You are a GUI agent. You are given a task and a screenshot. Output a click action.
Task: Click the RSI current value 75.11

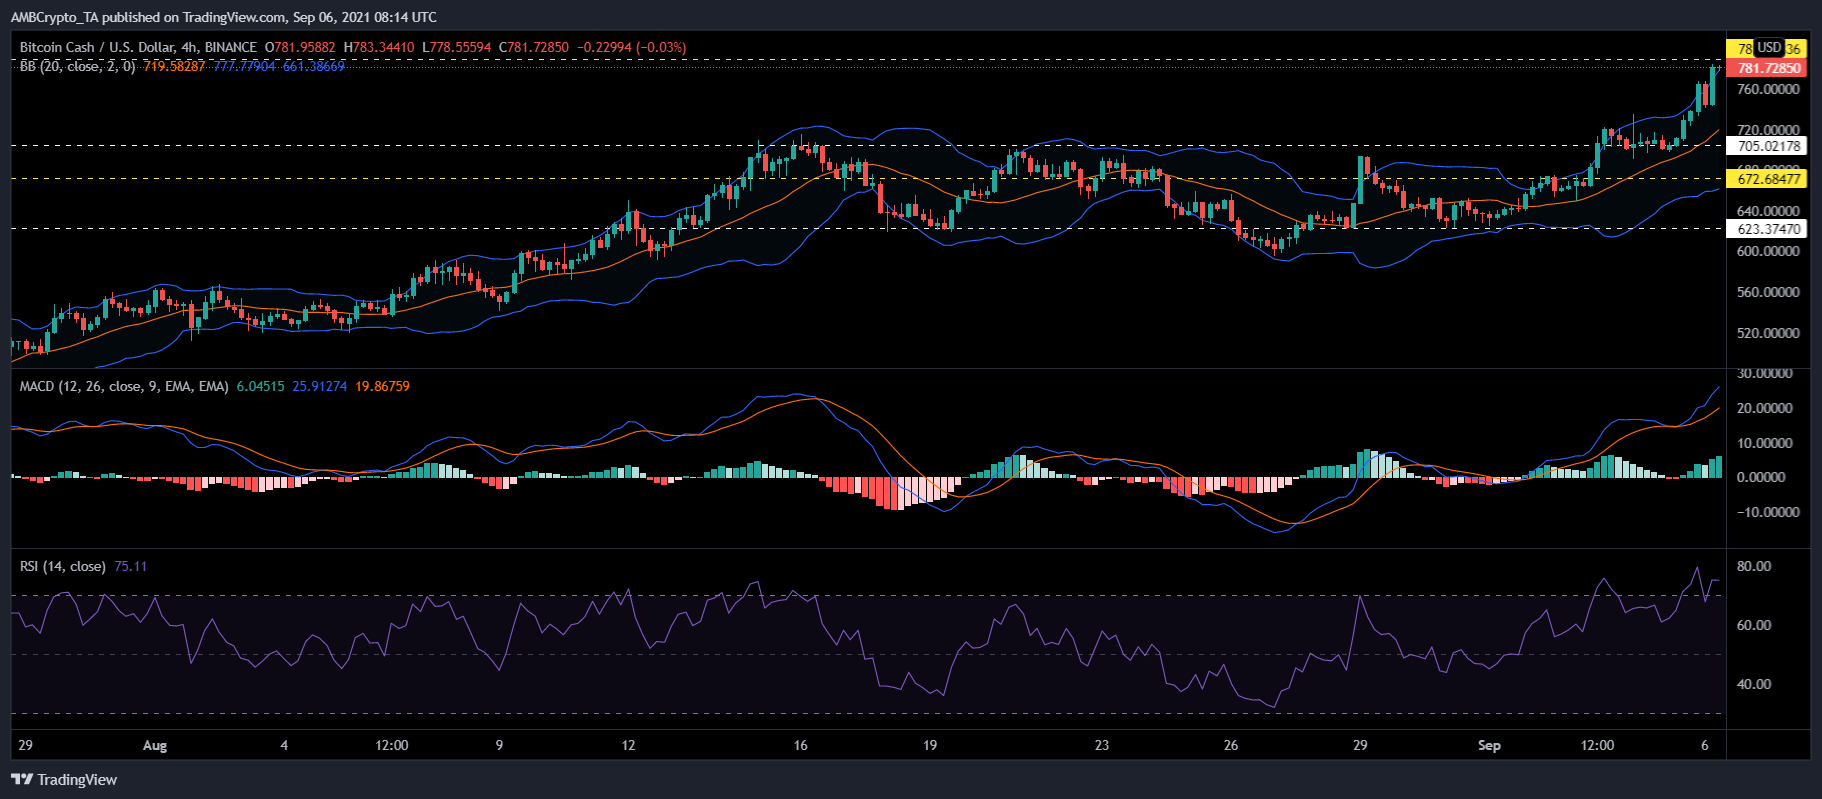tap(130, 566)
